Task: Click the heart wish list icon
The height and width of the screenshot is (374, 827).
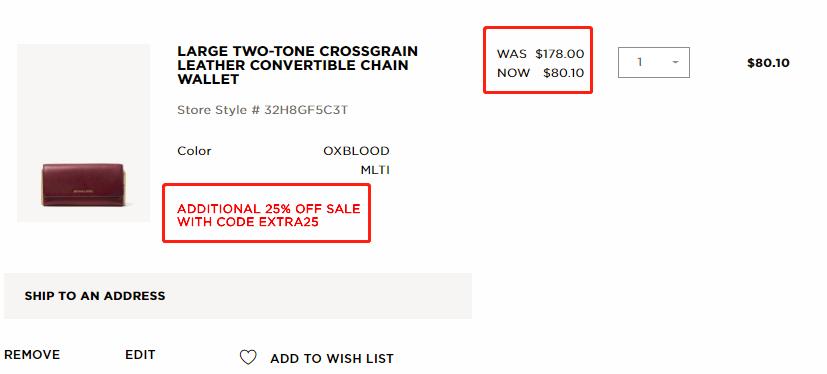Action: (248, 358)
